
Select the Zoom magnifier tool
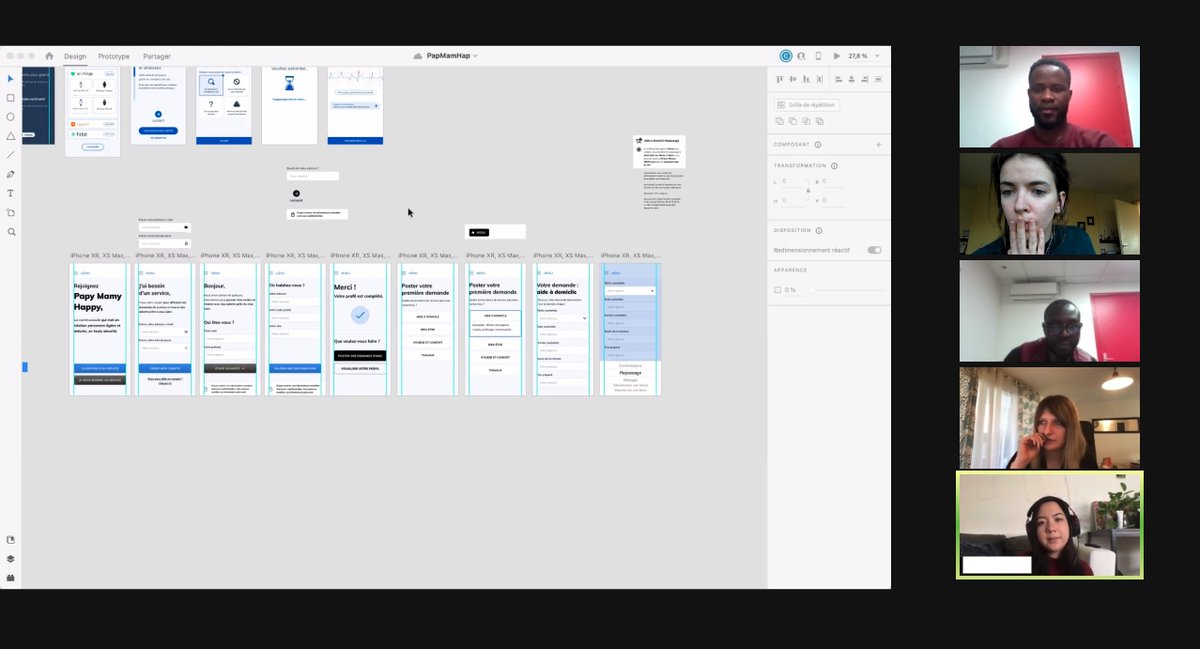[11, 232]
